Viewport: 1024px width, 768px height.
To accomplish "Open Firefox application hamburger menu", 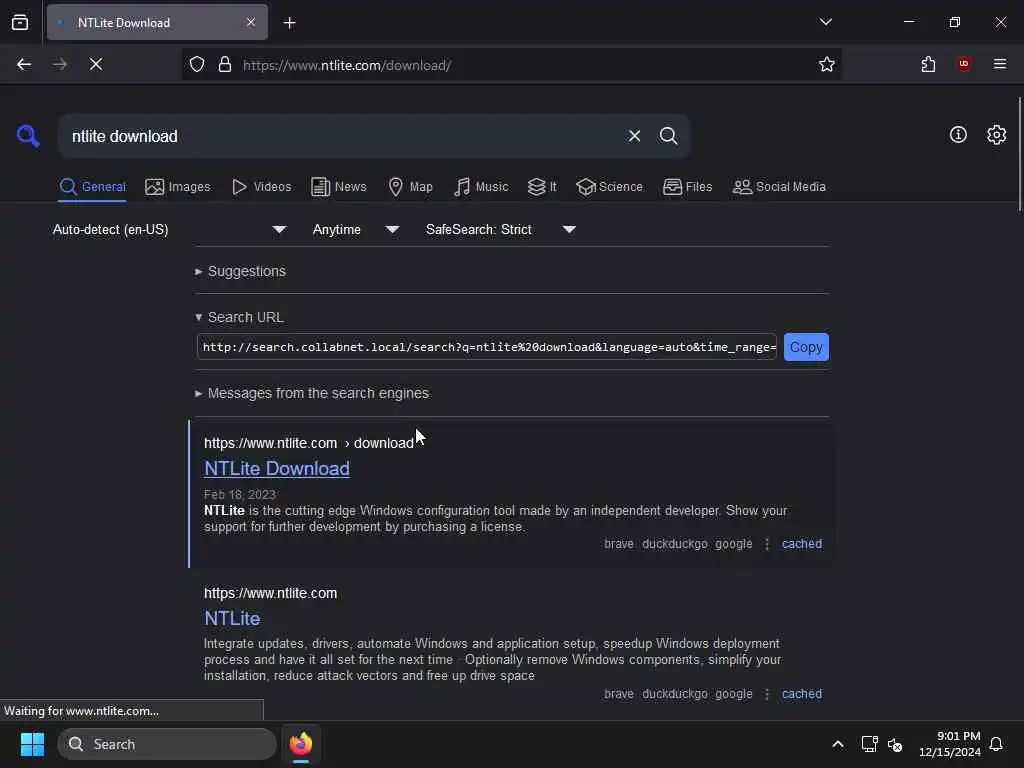I will (1000, 64).
